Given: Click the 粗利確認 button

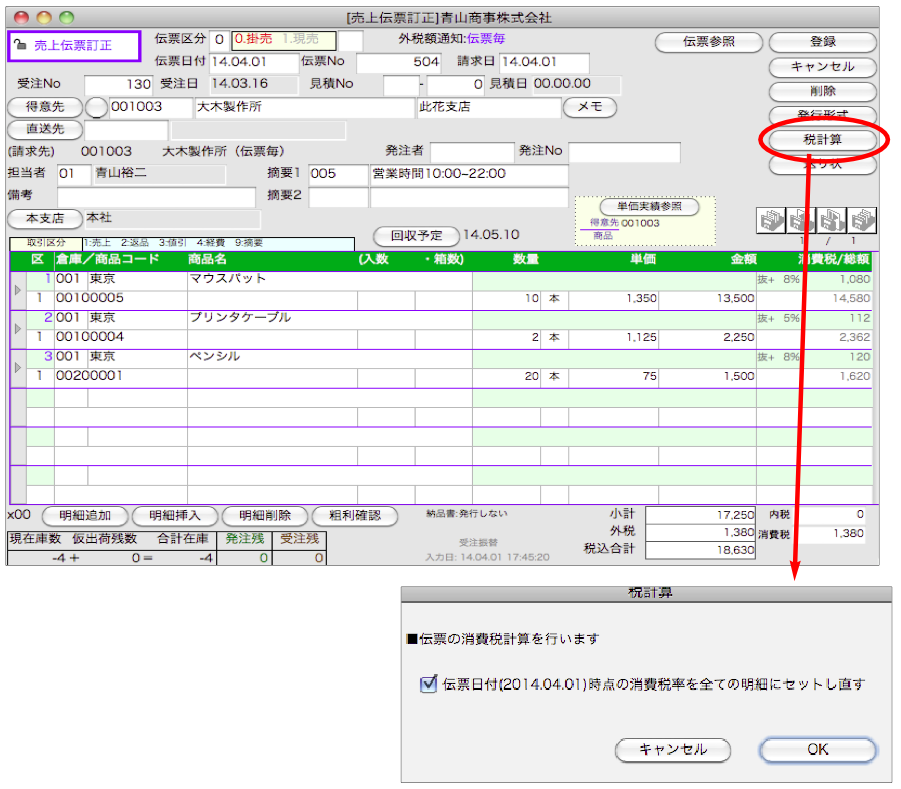Looking at the screenshot, I should (355, 515).
